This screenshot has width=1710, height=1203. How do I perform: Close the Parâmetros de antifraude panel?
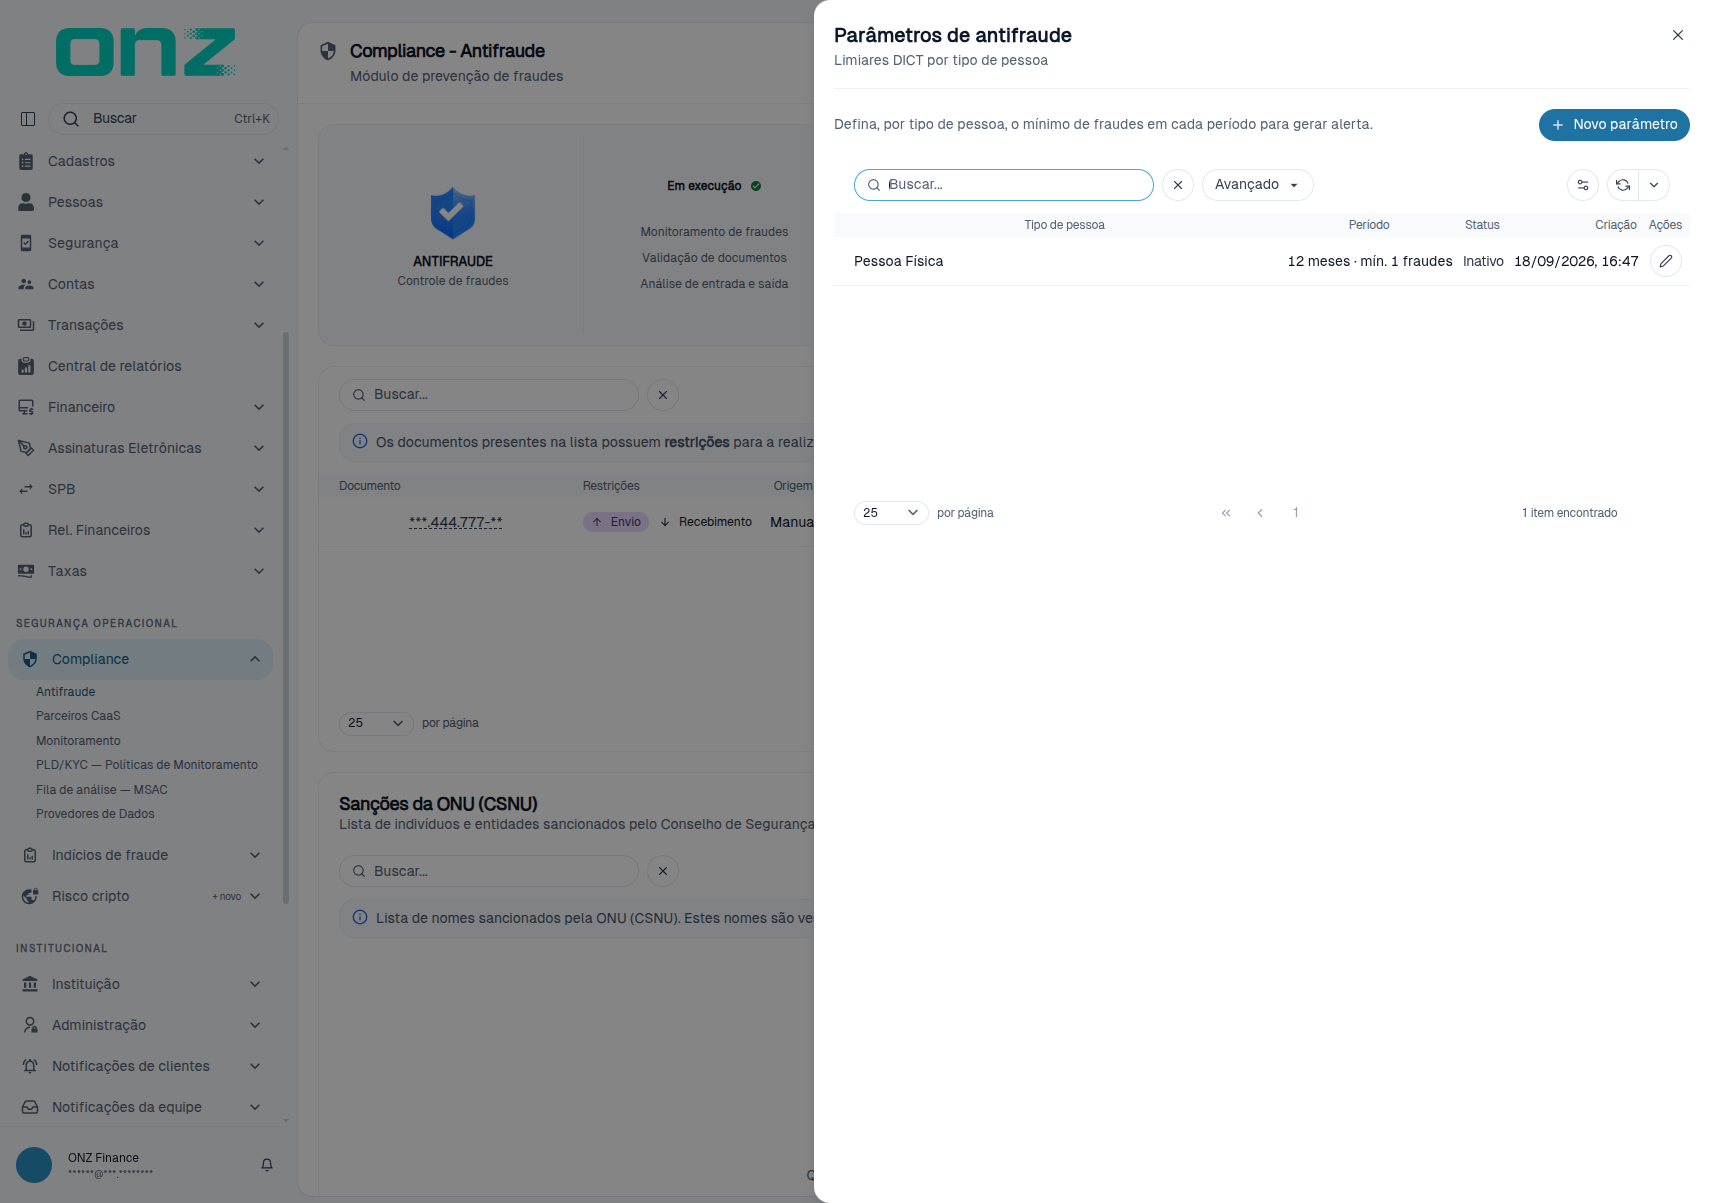pos(1678,35)
